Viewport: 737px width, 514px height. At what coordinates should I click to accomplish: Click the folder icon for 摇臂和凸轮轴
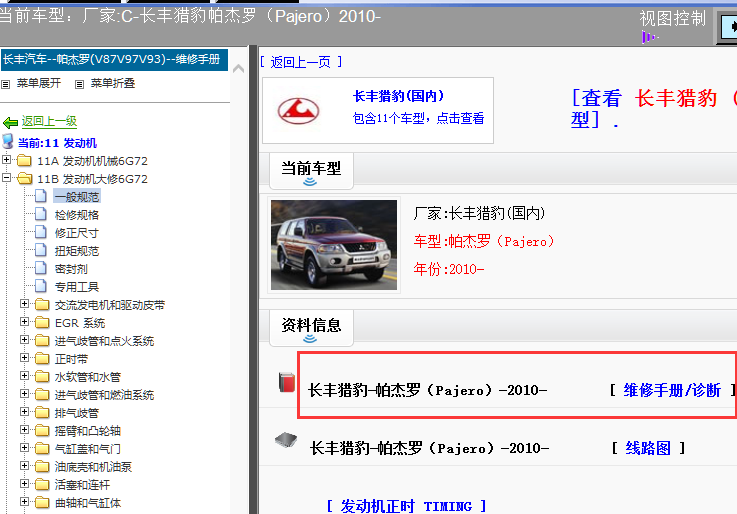coord(42,430)
